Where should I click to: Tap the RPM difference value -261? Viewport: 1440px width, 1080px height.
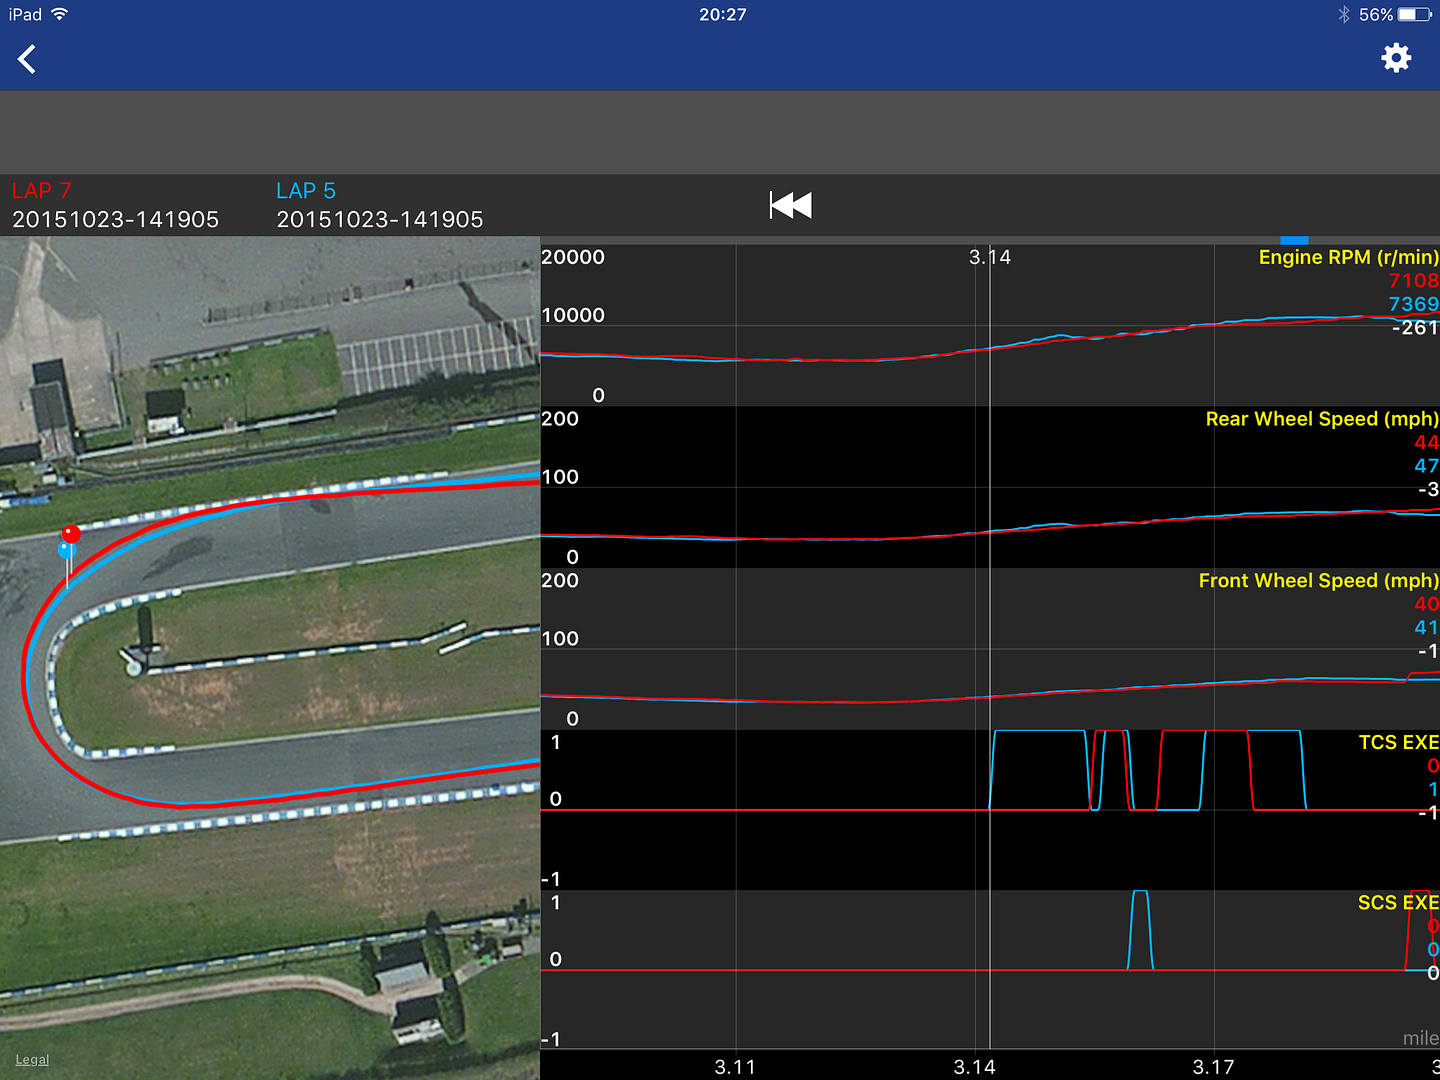[1415, 327]
